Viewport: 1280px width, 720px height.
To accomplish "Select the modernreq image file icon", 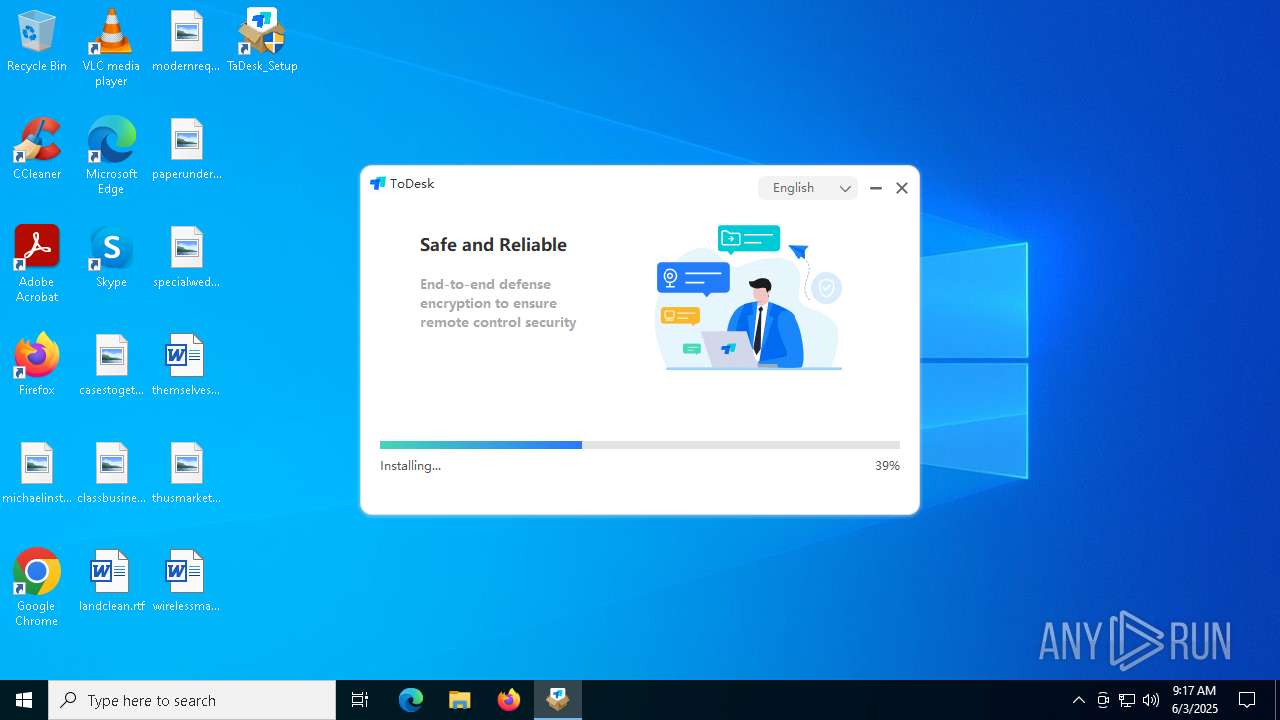I will tap(186, 42).
